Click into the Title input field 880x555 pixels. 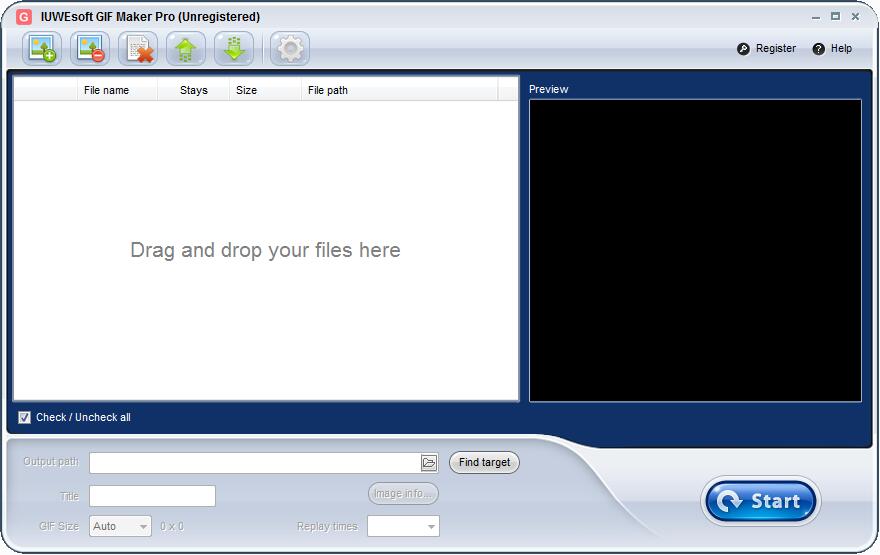152,496
